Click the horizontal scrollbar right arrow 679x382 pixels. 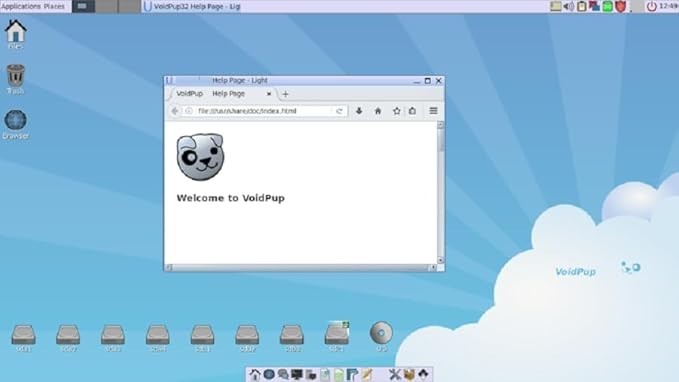pyautogui.click(x=432, y=268)
